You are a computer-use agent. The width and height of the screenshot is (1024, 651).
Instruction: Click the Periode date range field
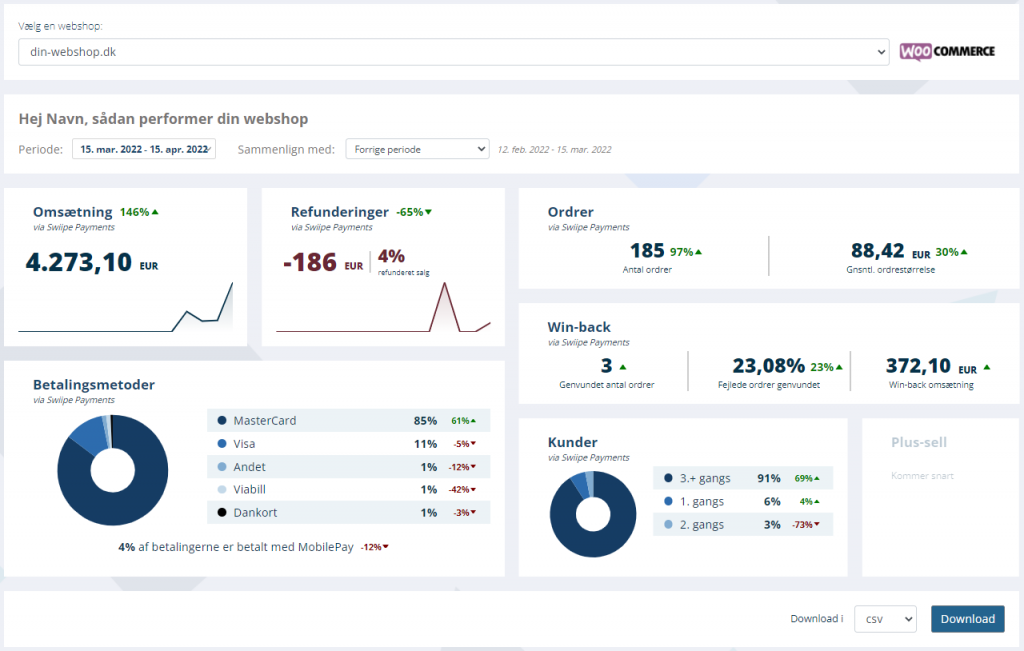pos(144,149)
